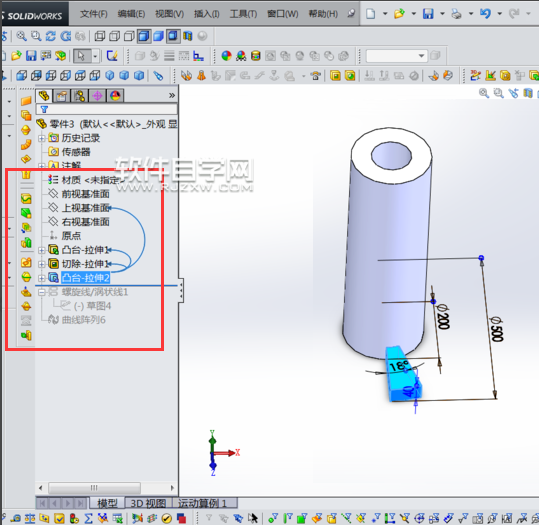Select 材质 <未指定> item

click(x=93, y=180)
